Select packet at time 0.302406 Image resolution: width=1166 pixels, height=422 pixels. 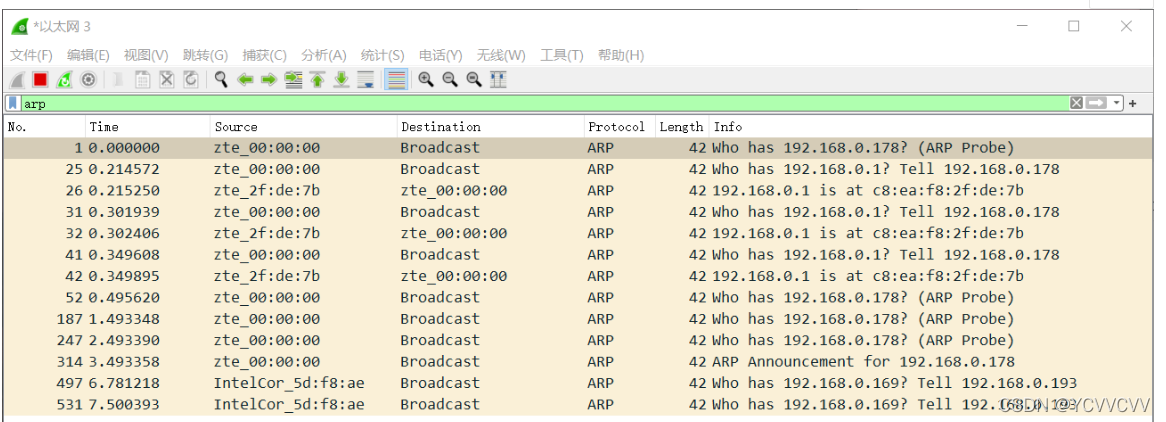tap(579, 233)
